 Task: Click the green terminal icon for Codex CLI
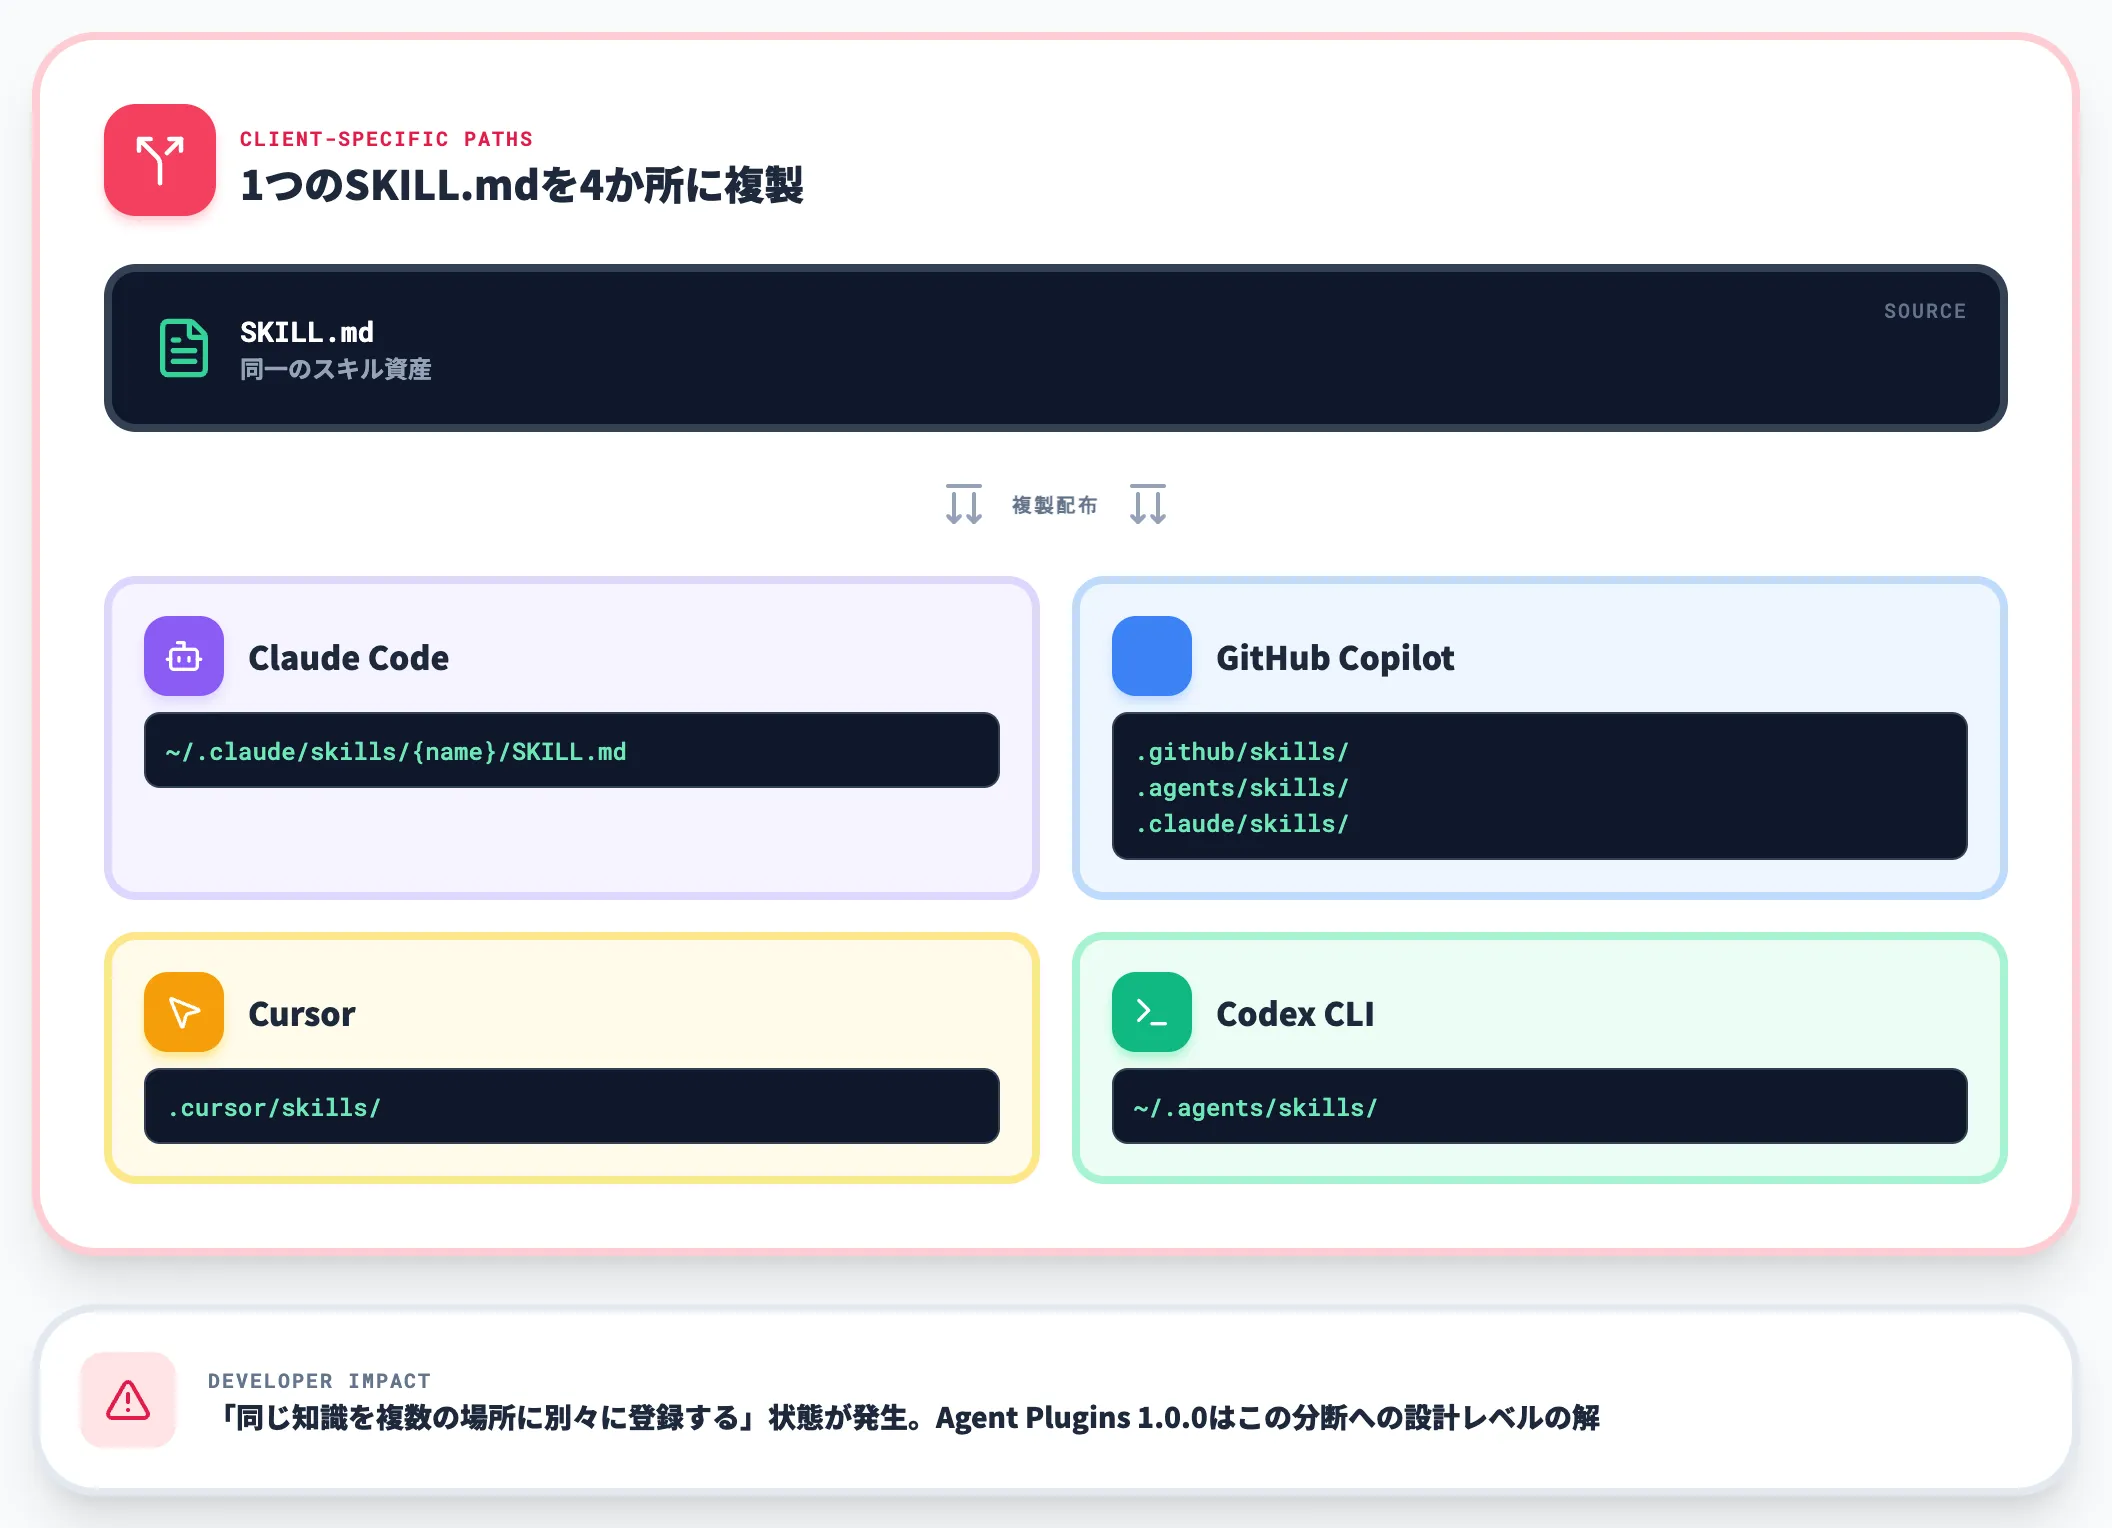point(1152,1012)
